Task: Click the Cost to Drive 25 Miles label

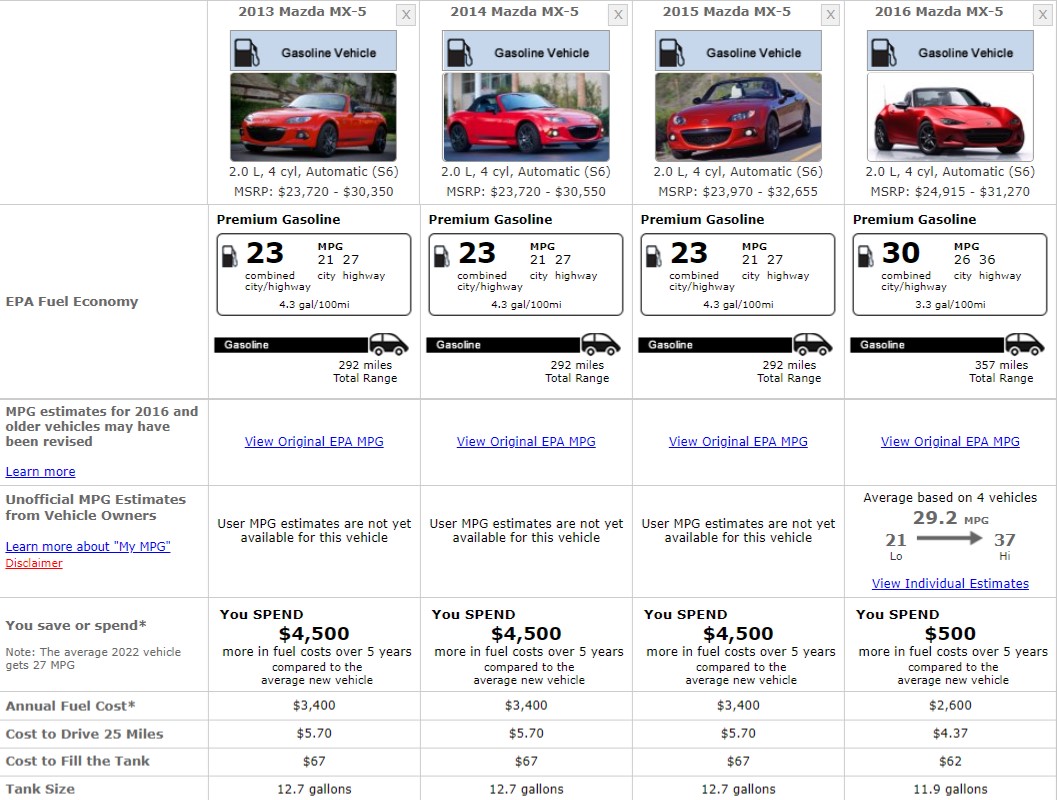Action: tap(84, 734)
